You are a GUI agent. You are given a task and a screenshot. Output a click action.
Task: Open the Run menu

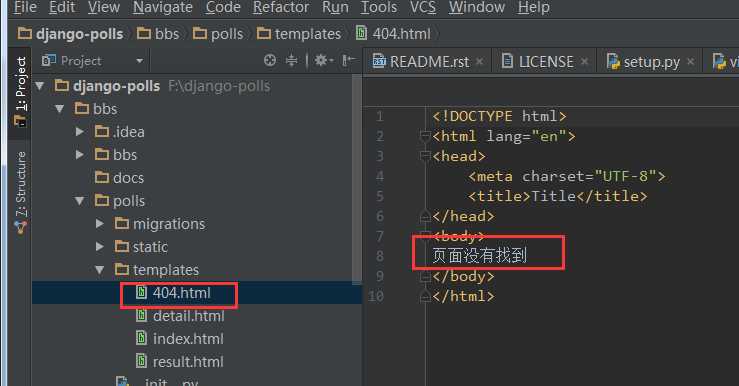(335, 8)
